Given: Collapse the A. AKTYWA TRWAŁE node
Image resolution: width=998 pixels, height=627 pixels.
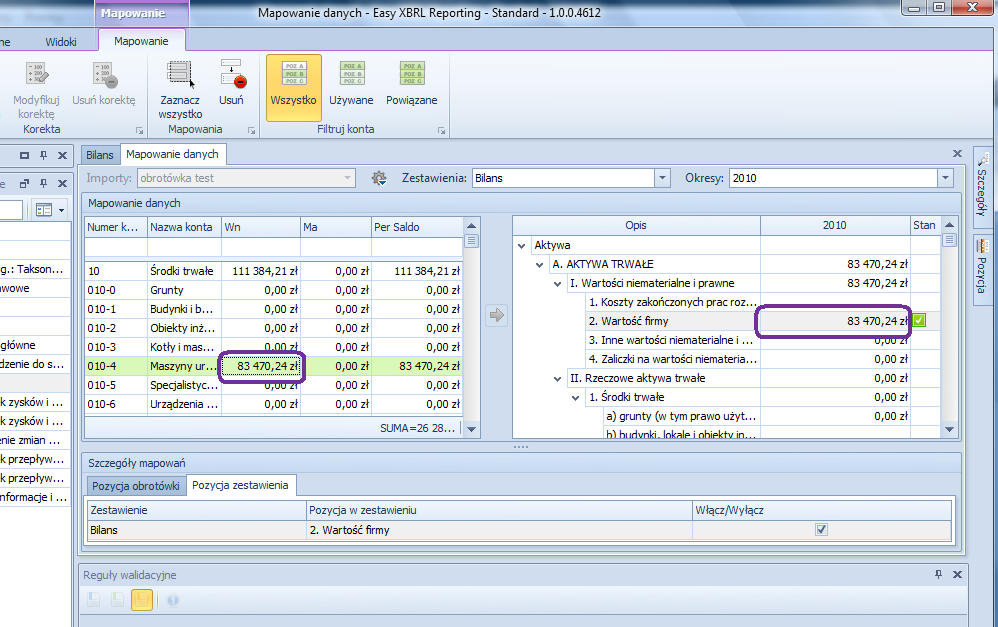Looking at the screenshot, I should pyautogui.click(x=540, y=265).
